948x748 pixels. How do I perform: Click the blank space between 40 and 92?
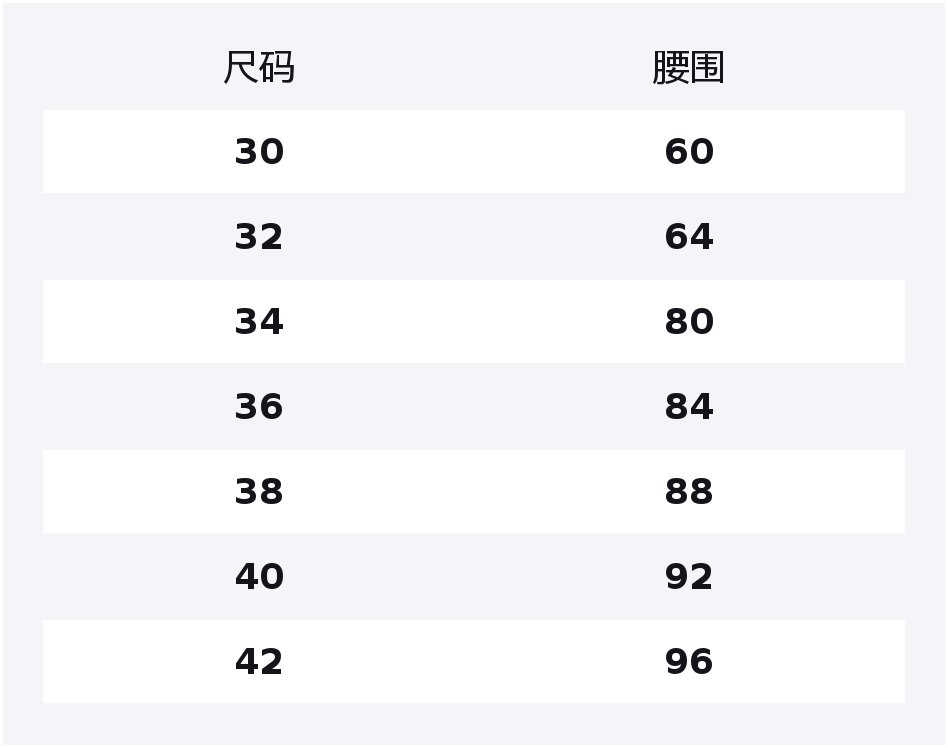(x=474, y=577)
